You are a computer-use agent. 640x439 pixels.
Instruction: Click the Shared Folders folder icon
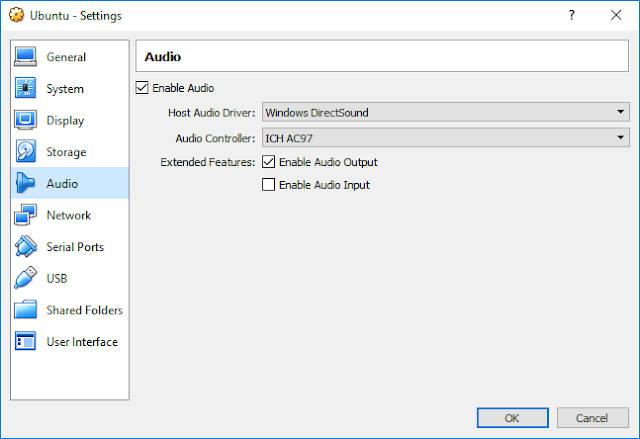coord(25,310)
